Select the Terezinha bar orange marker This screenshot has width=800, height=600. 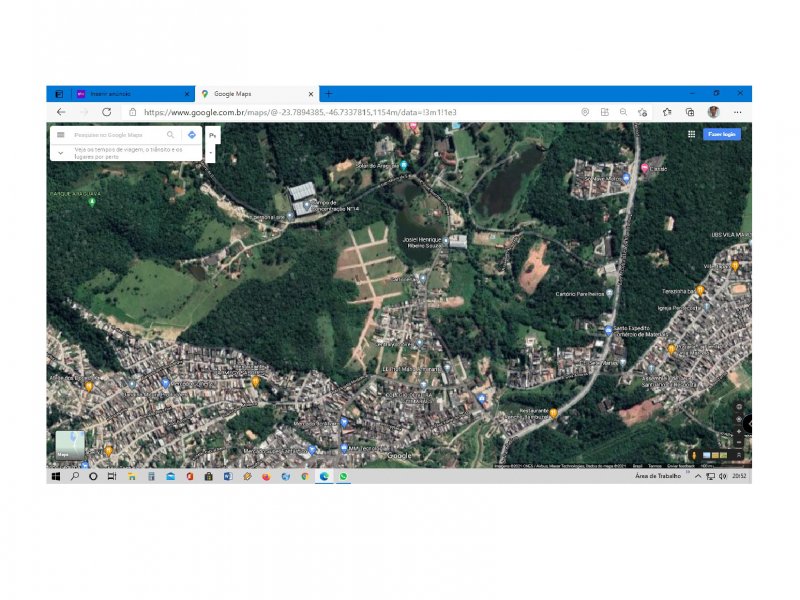click(701, 290)
